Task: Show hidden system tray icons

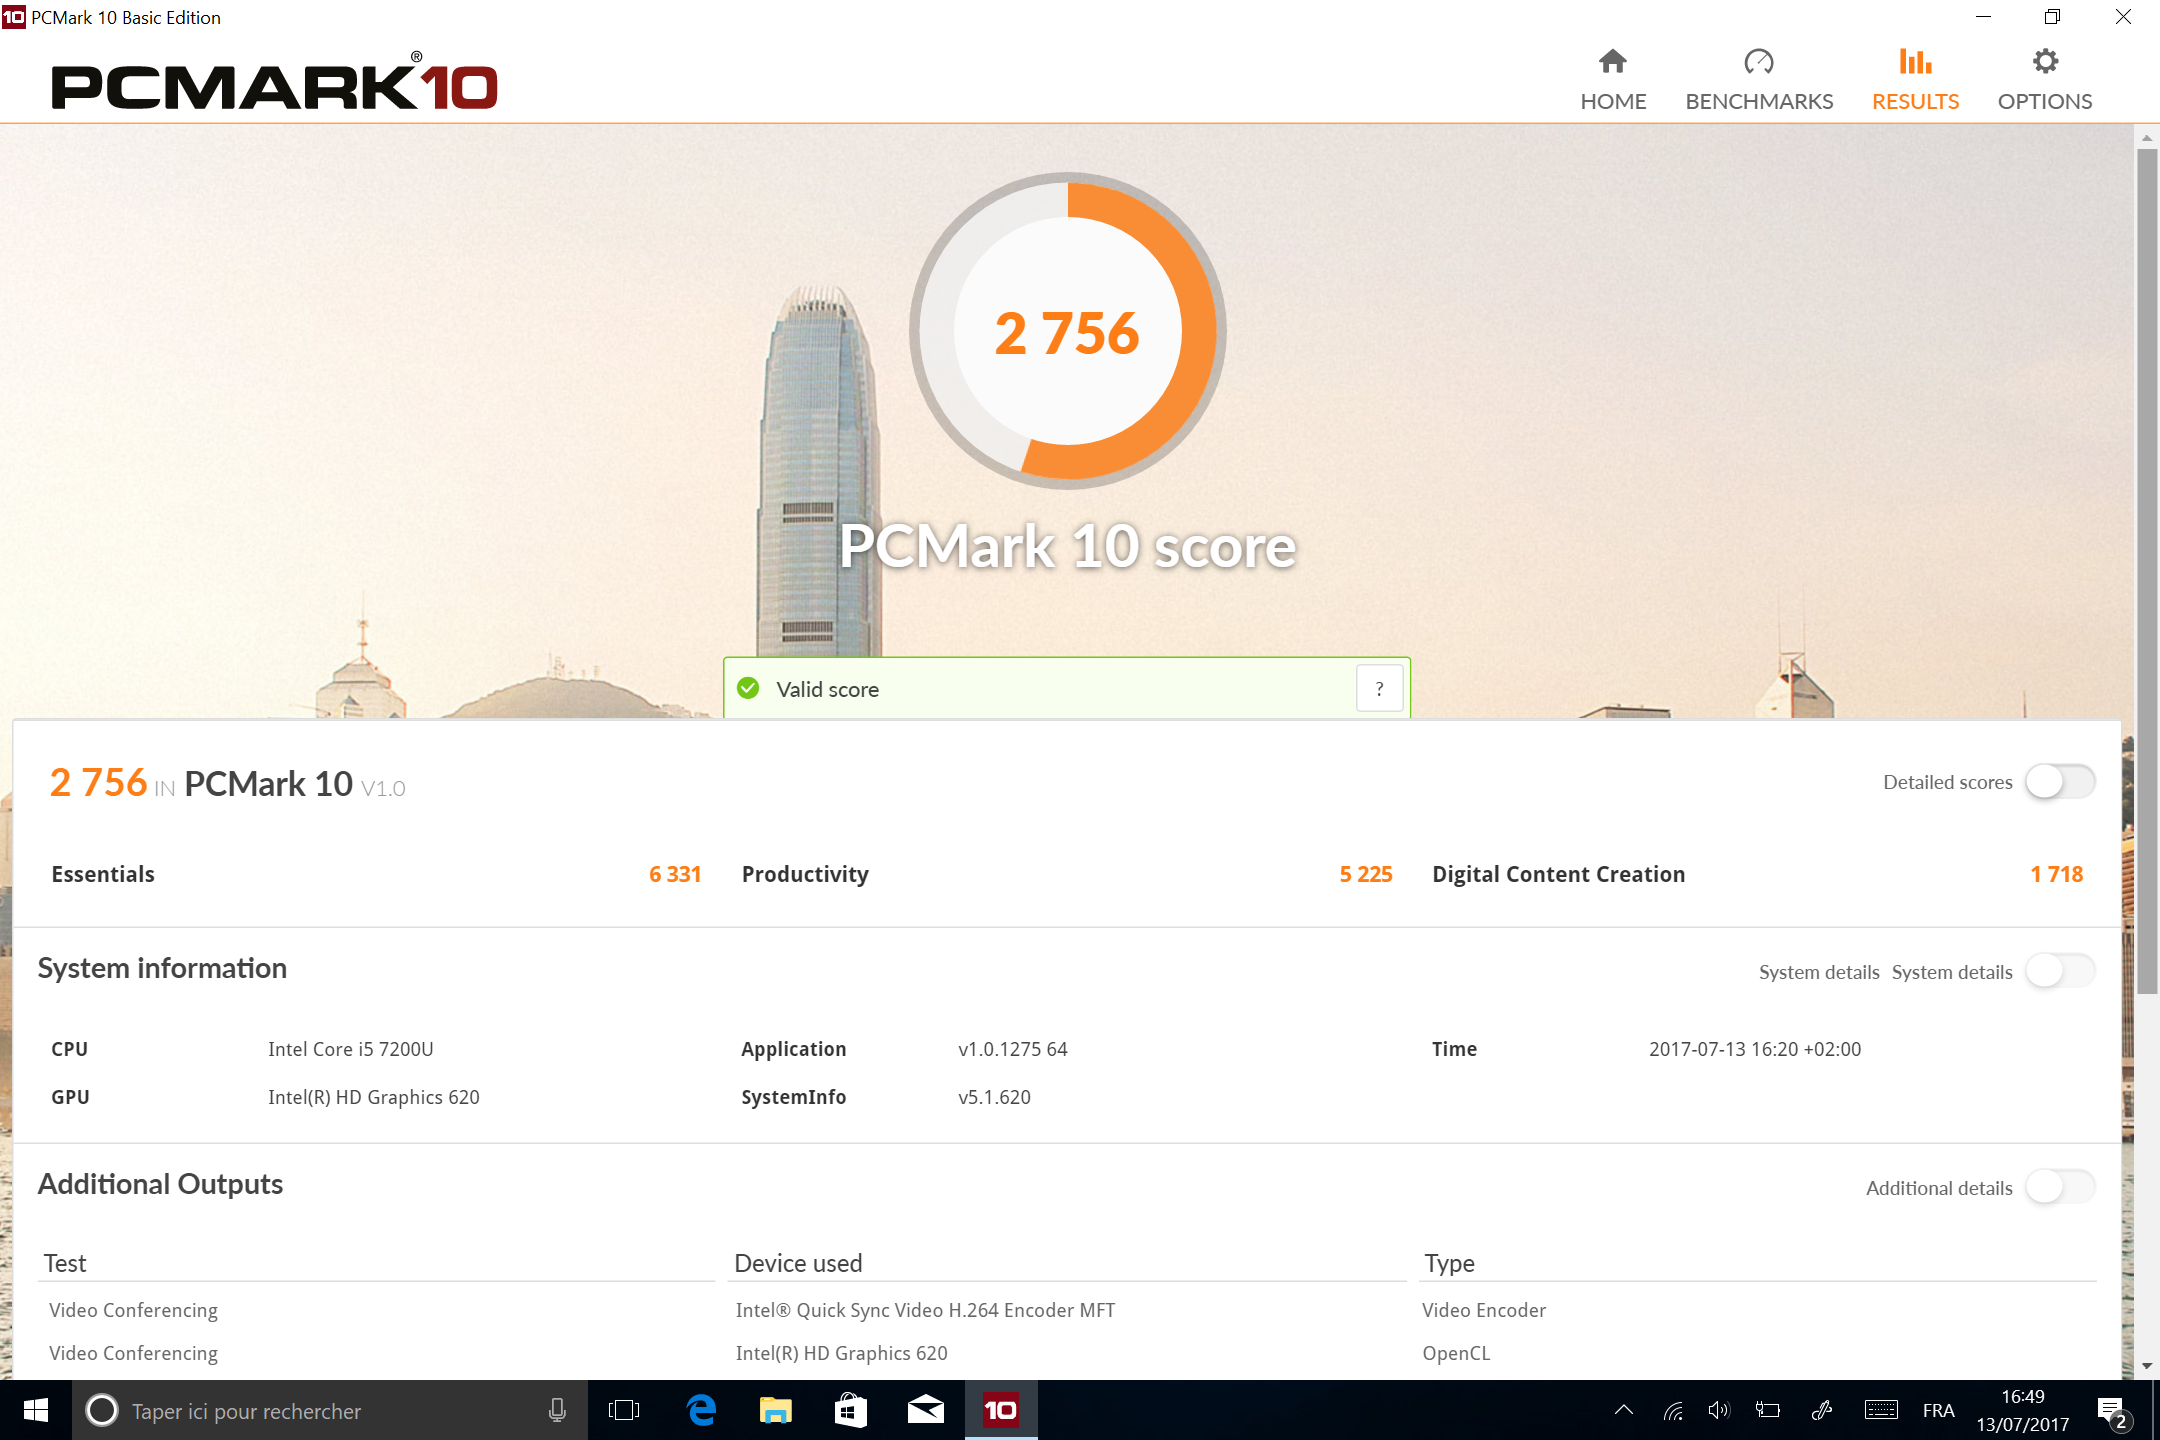Action: 1624,1410
